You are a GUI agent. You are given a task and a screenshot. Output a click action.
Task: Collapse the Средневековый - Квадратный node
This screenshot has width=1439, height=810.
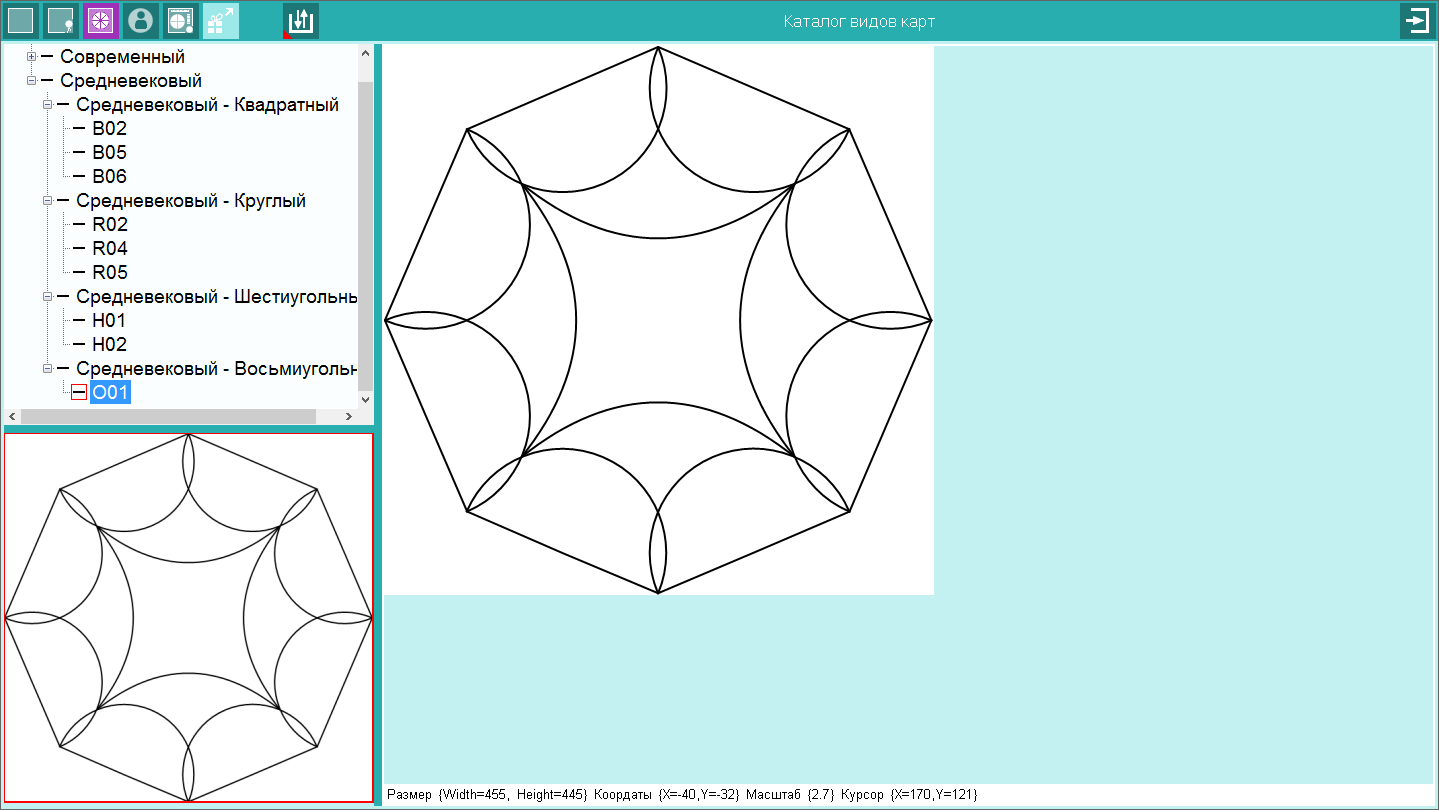tap(47, 105)
